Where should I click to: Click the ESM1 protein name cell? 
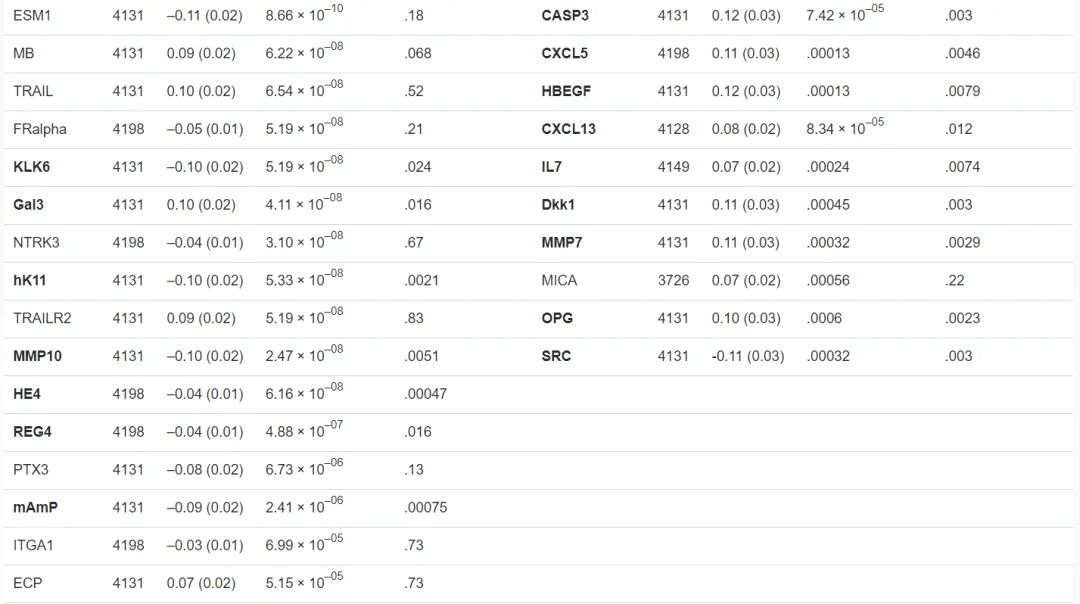[x=32, y=16]
